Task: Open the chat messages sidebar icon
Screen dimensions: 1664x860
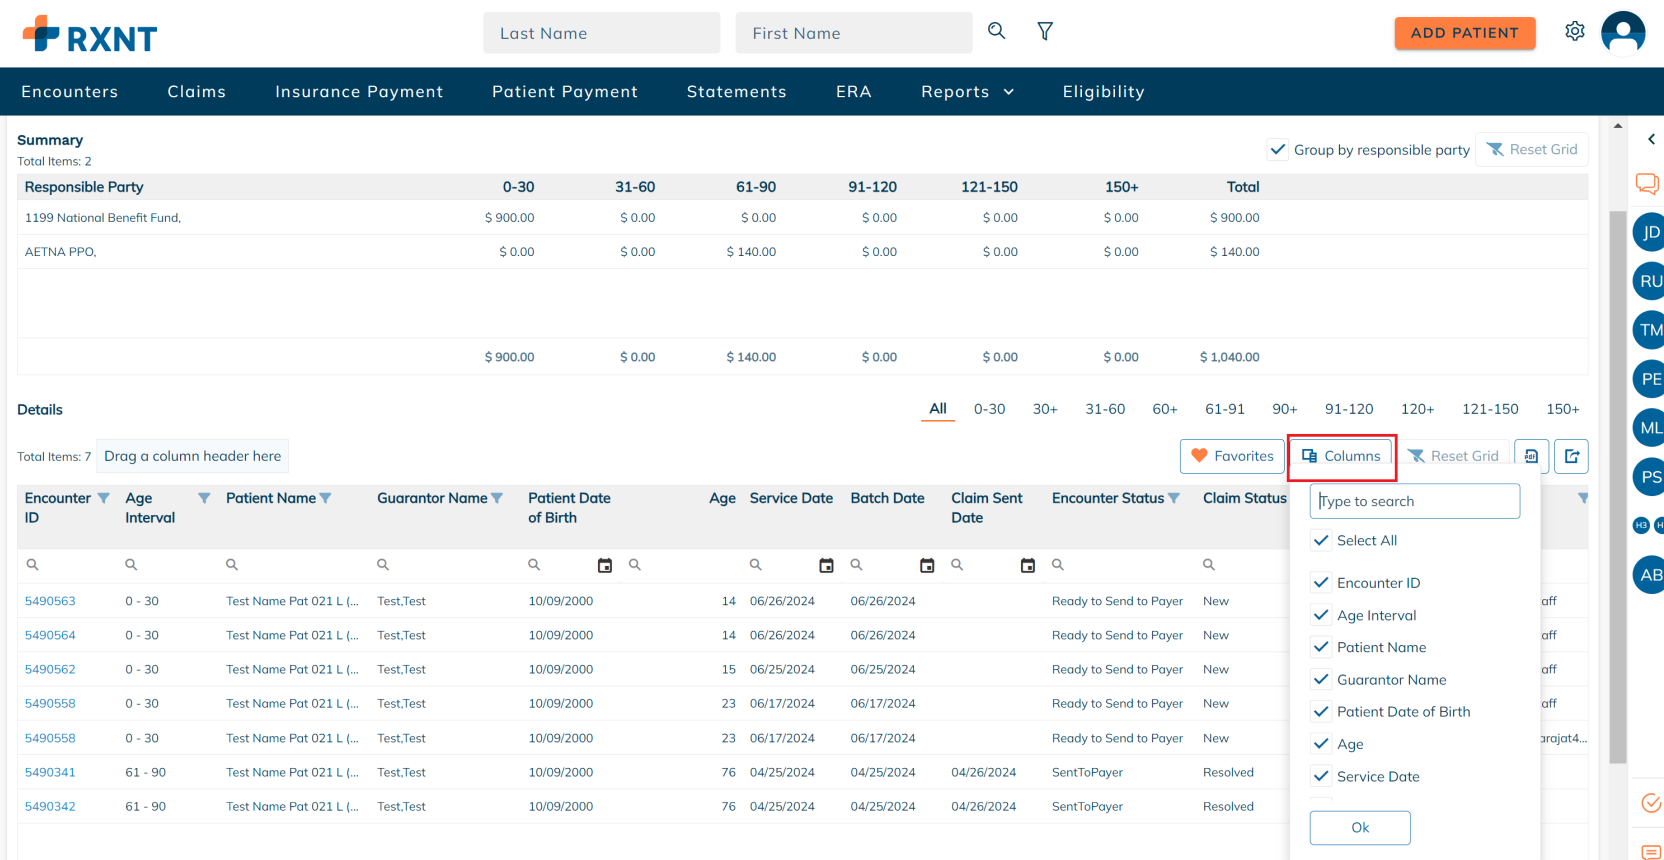Action: 1646,183
